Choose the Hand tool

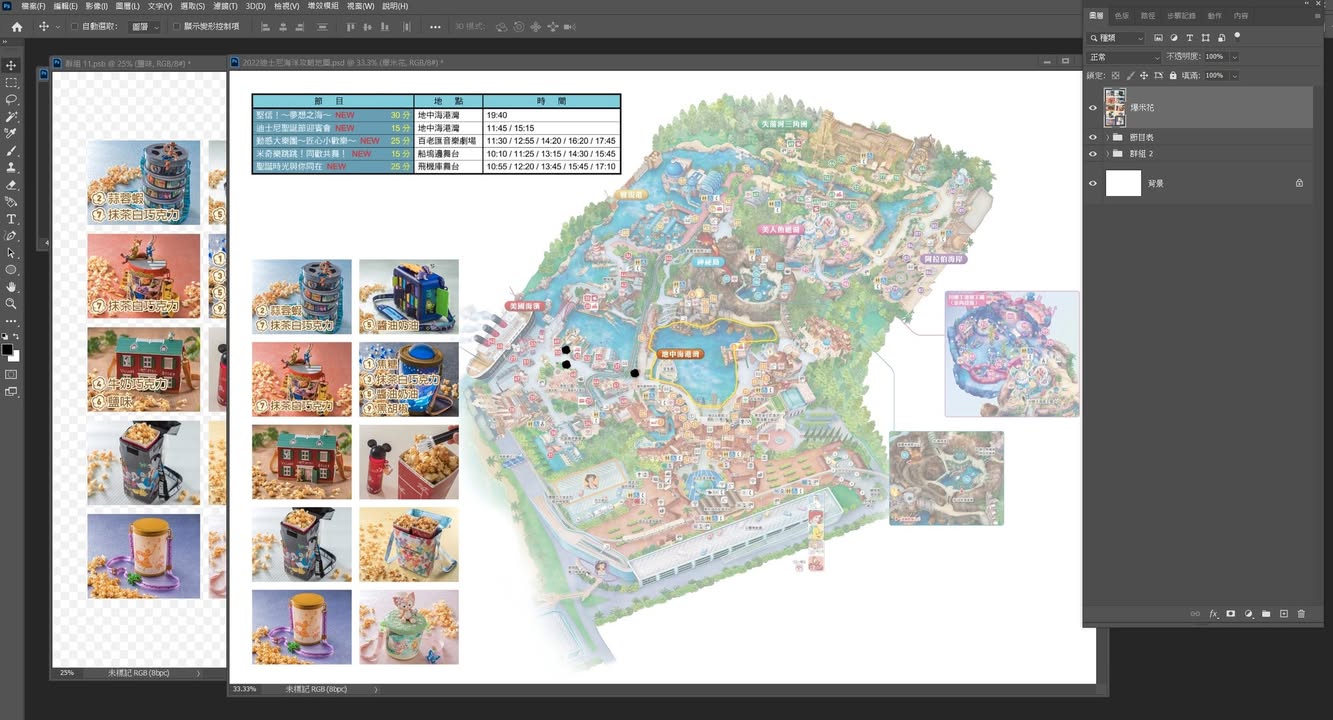click(12, 287)
